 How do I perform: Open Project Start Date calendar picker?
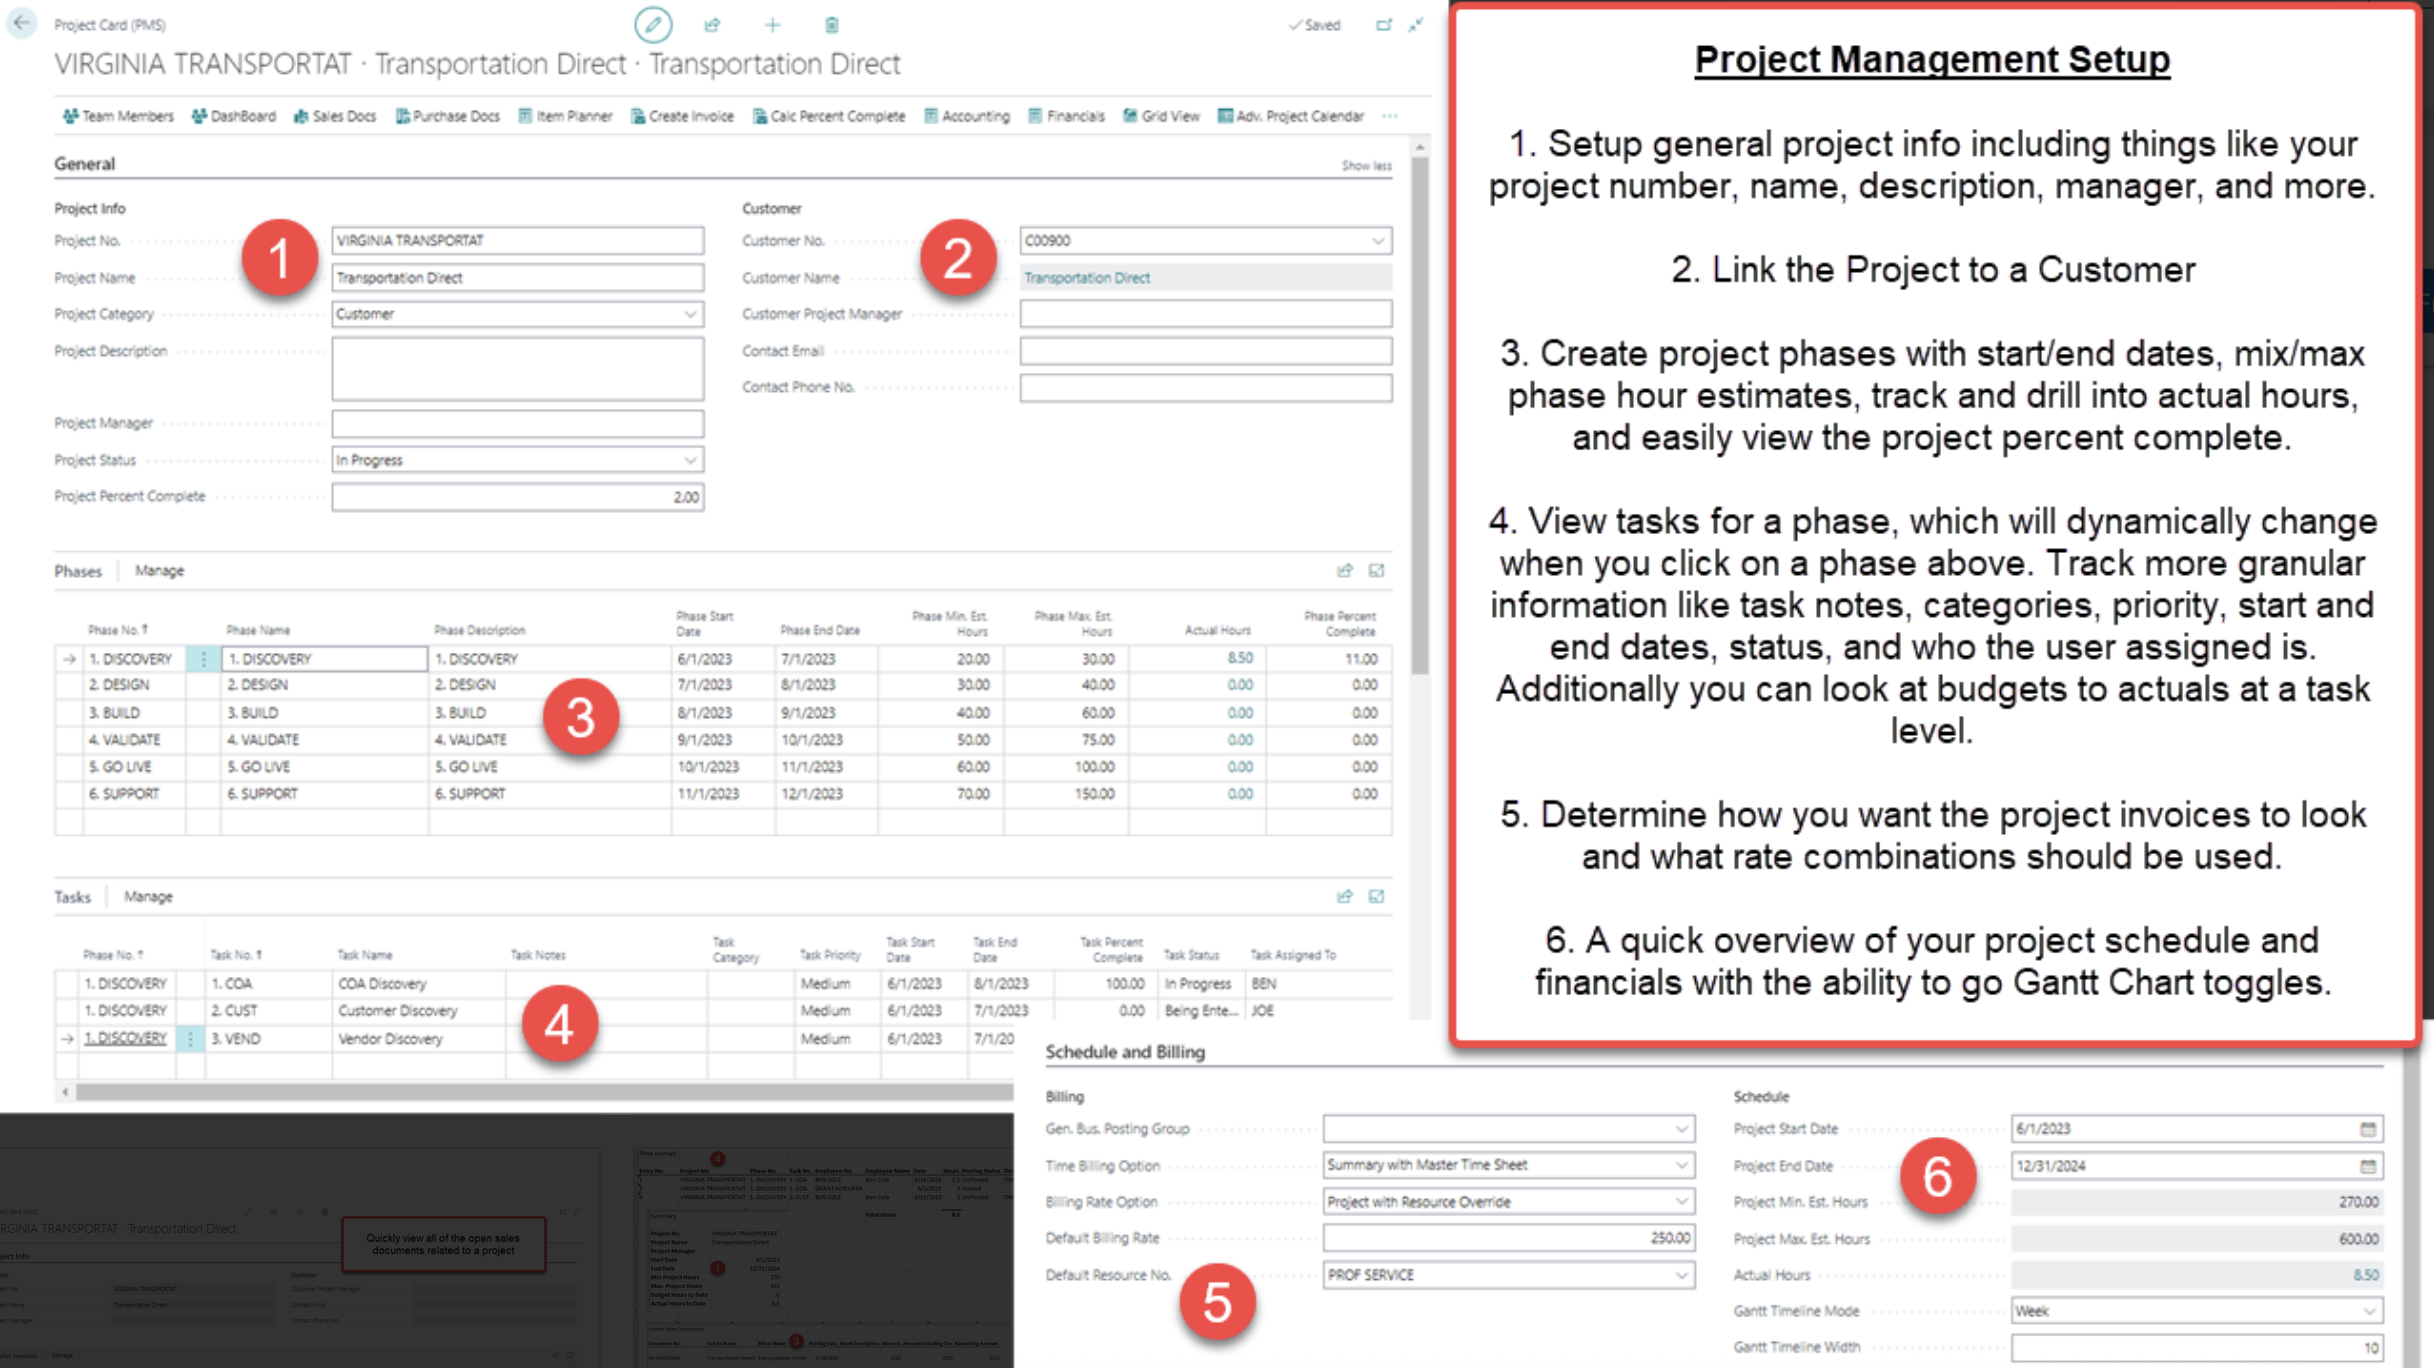click(x=2368, y=1129)
